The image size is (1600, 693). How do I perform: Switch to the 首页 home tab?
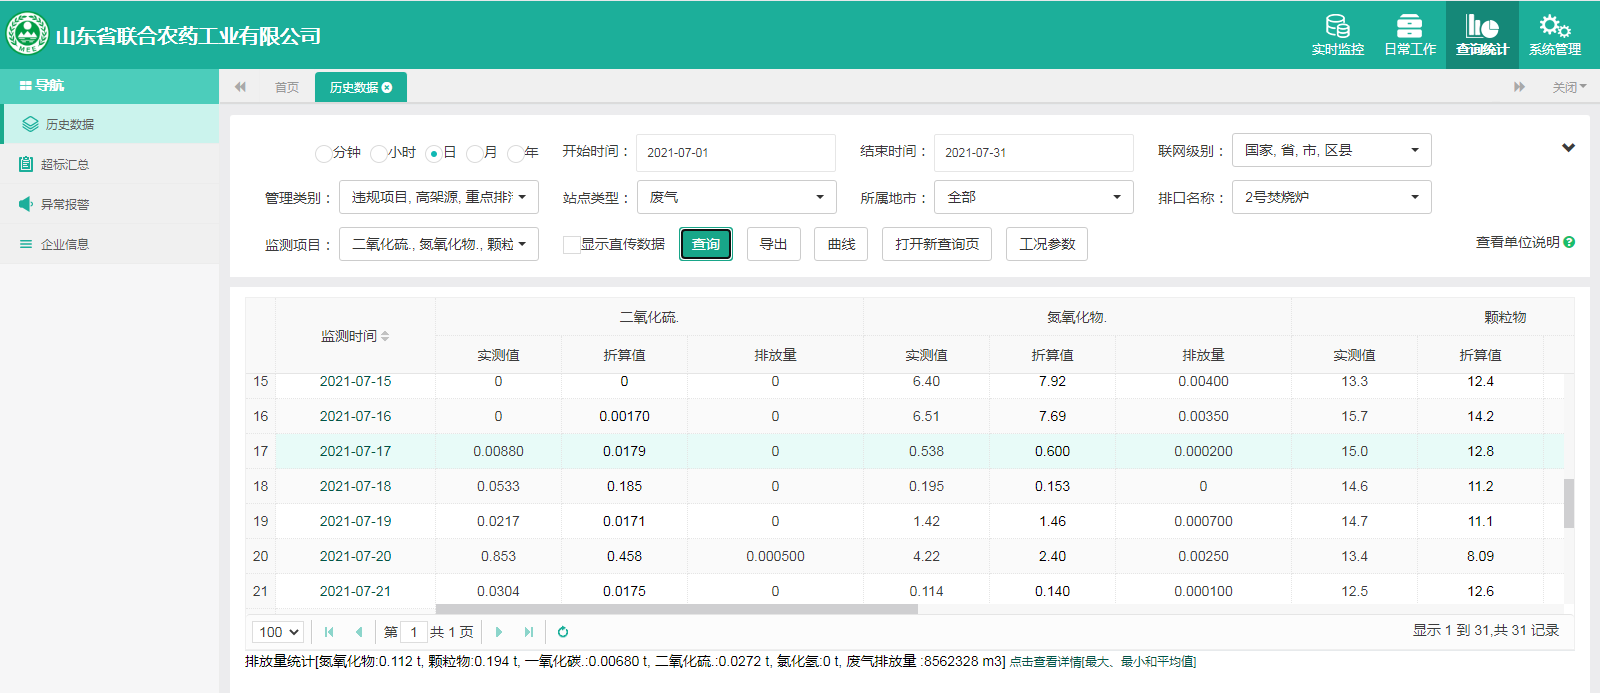pyautogui.click(x=287, y=88)
